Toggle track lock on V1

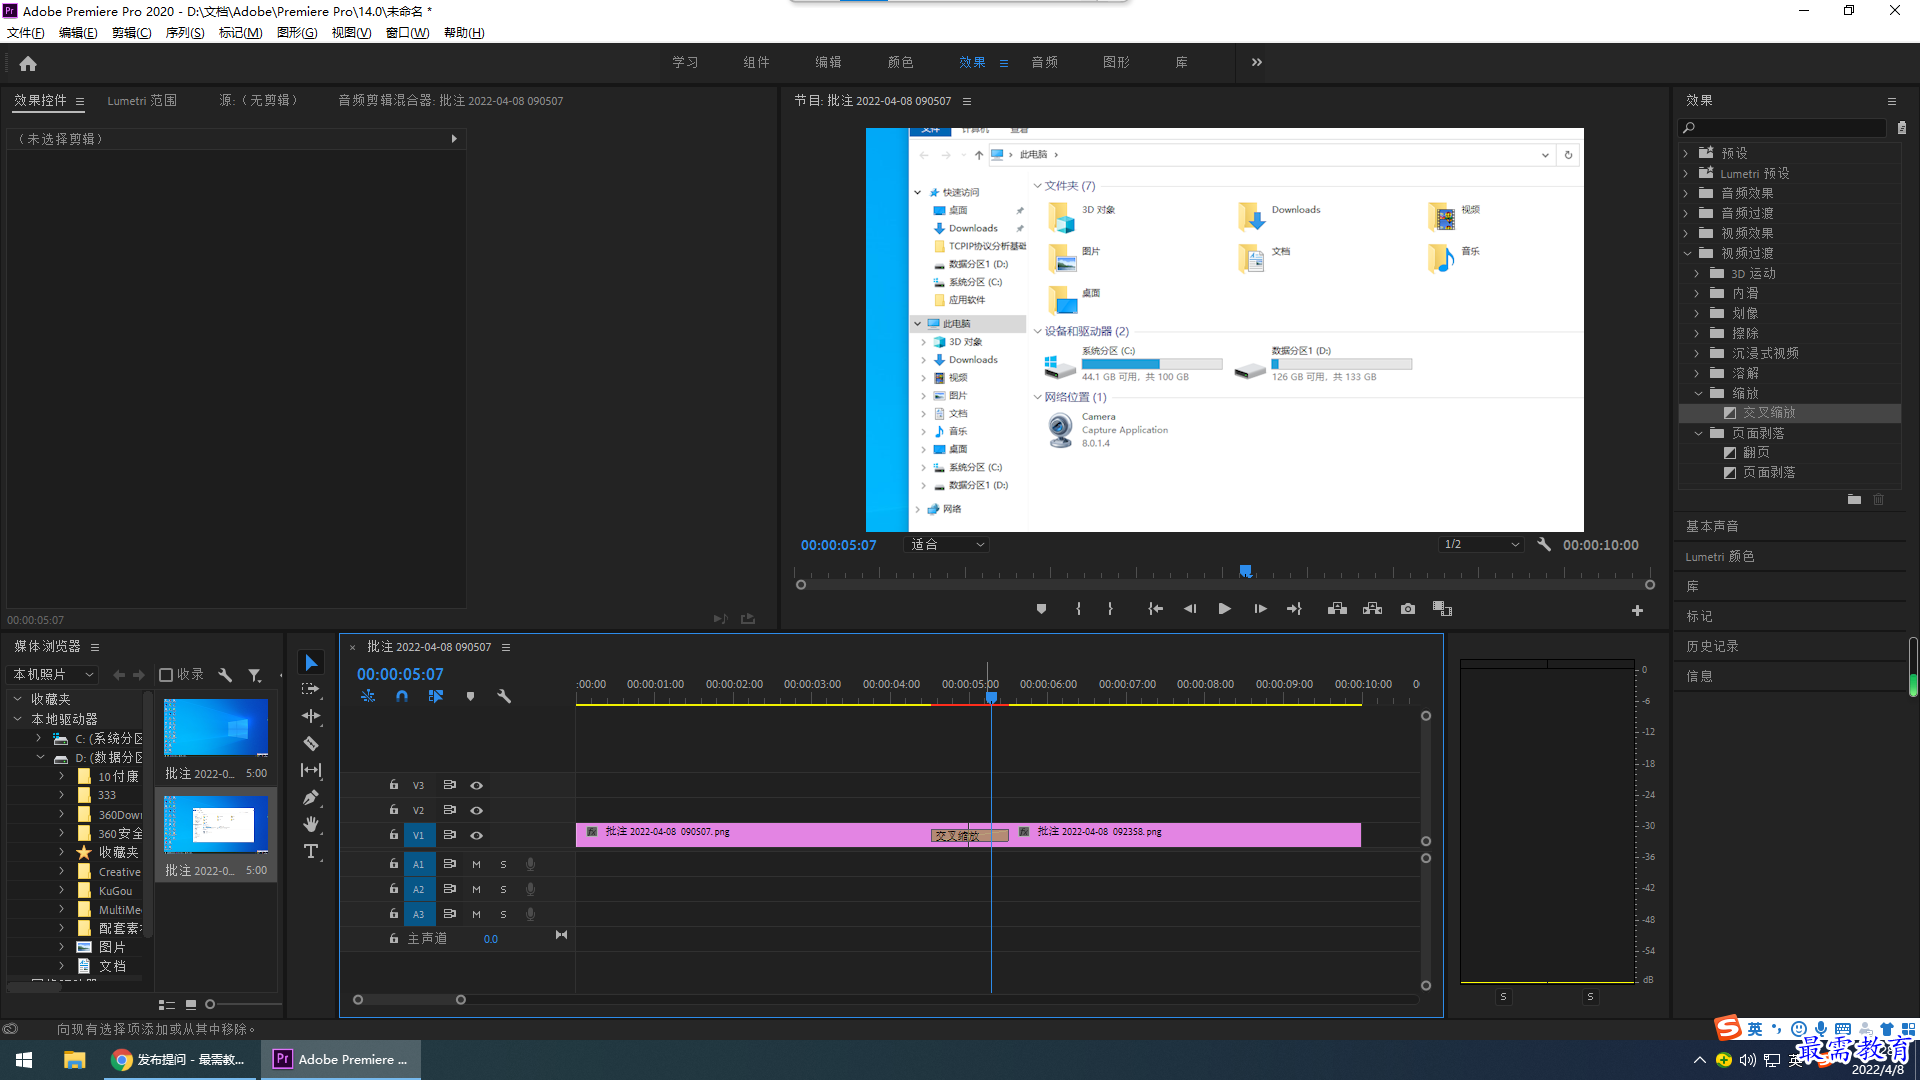(x=394, y=835)
